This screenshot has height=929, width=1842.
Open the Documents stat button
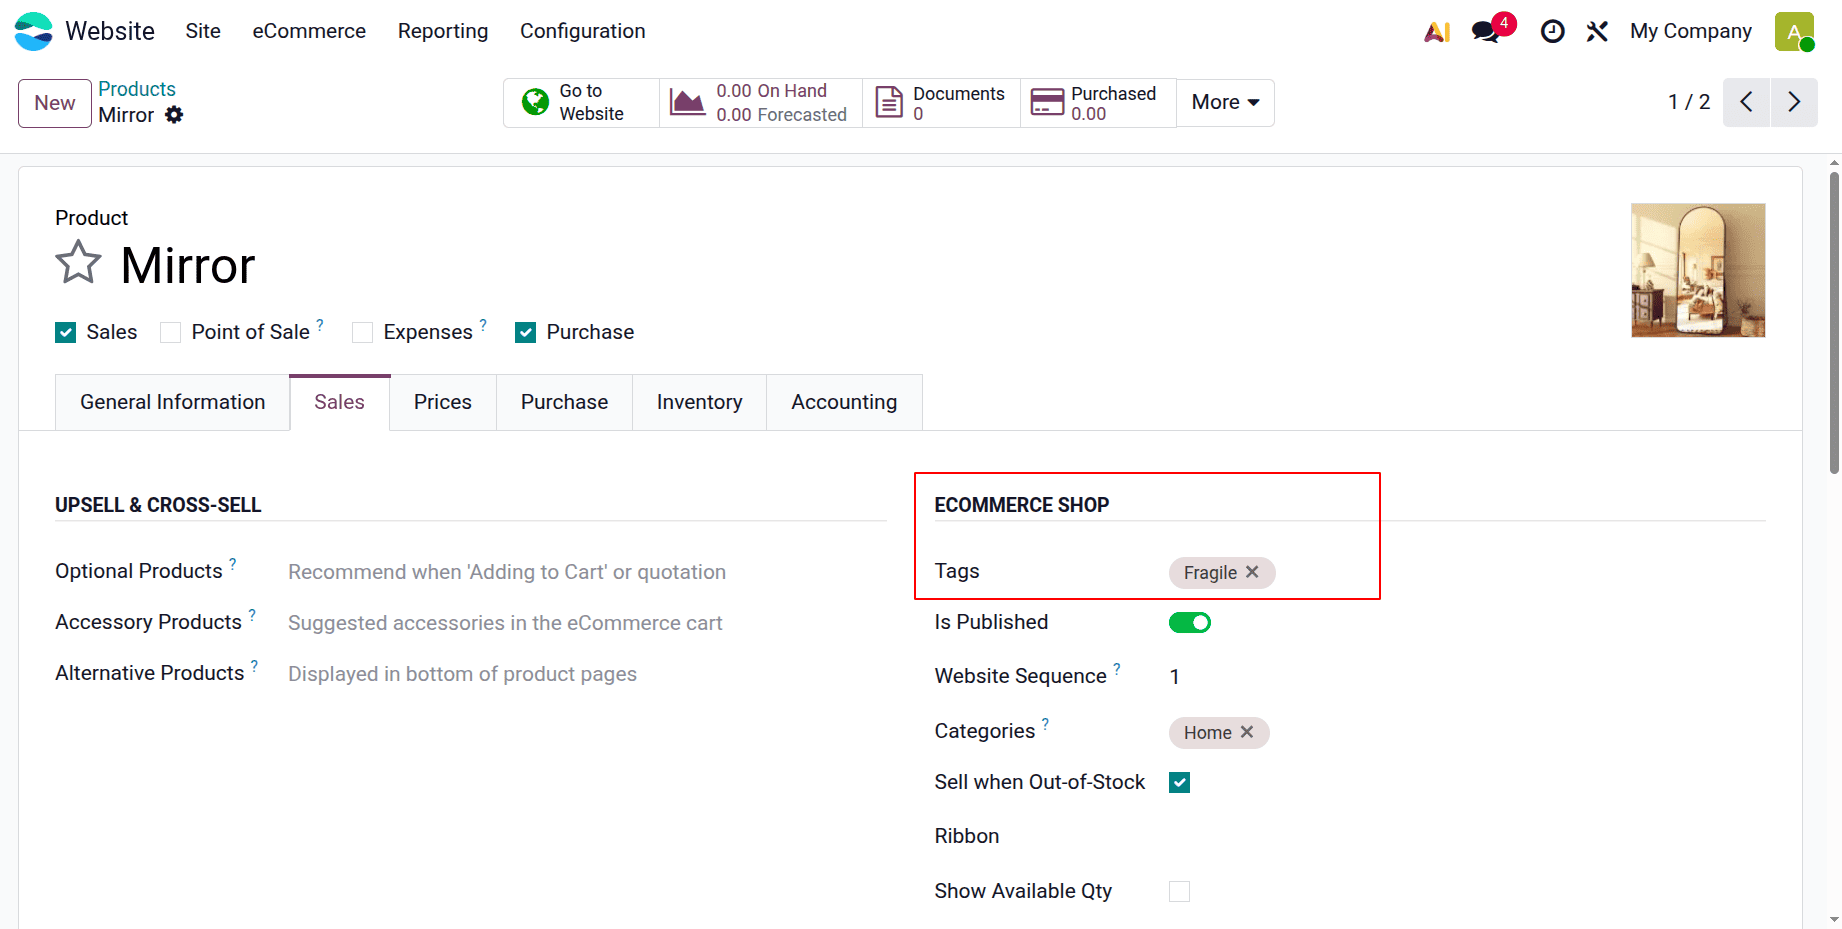point(941,102)
